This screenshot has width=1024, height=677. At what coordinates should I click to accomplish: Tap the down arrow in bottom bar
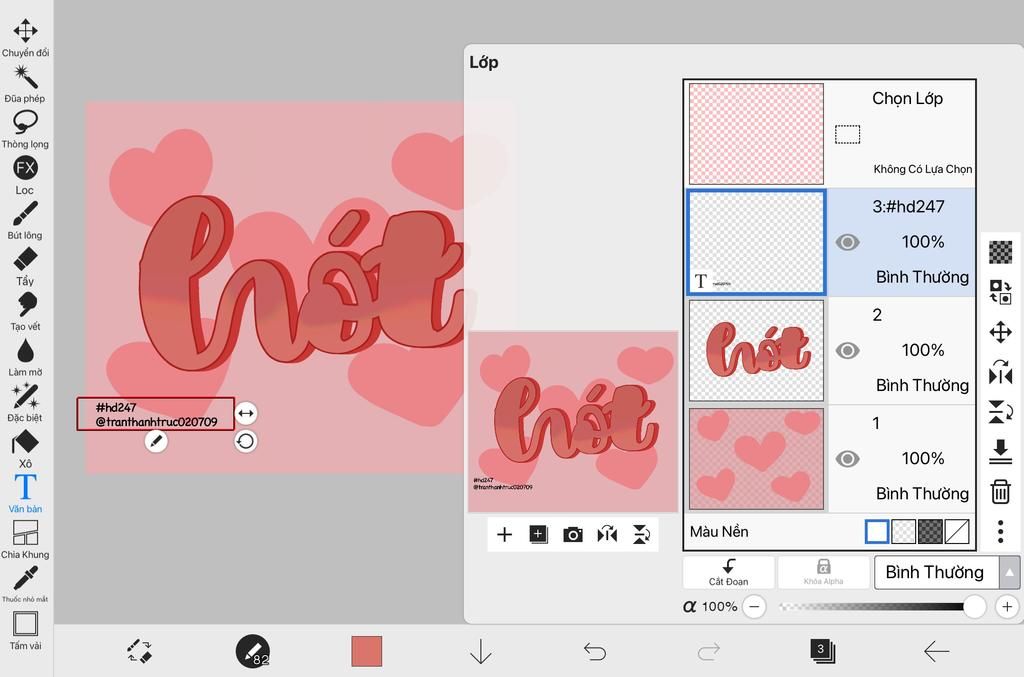tap(481, 652)
